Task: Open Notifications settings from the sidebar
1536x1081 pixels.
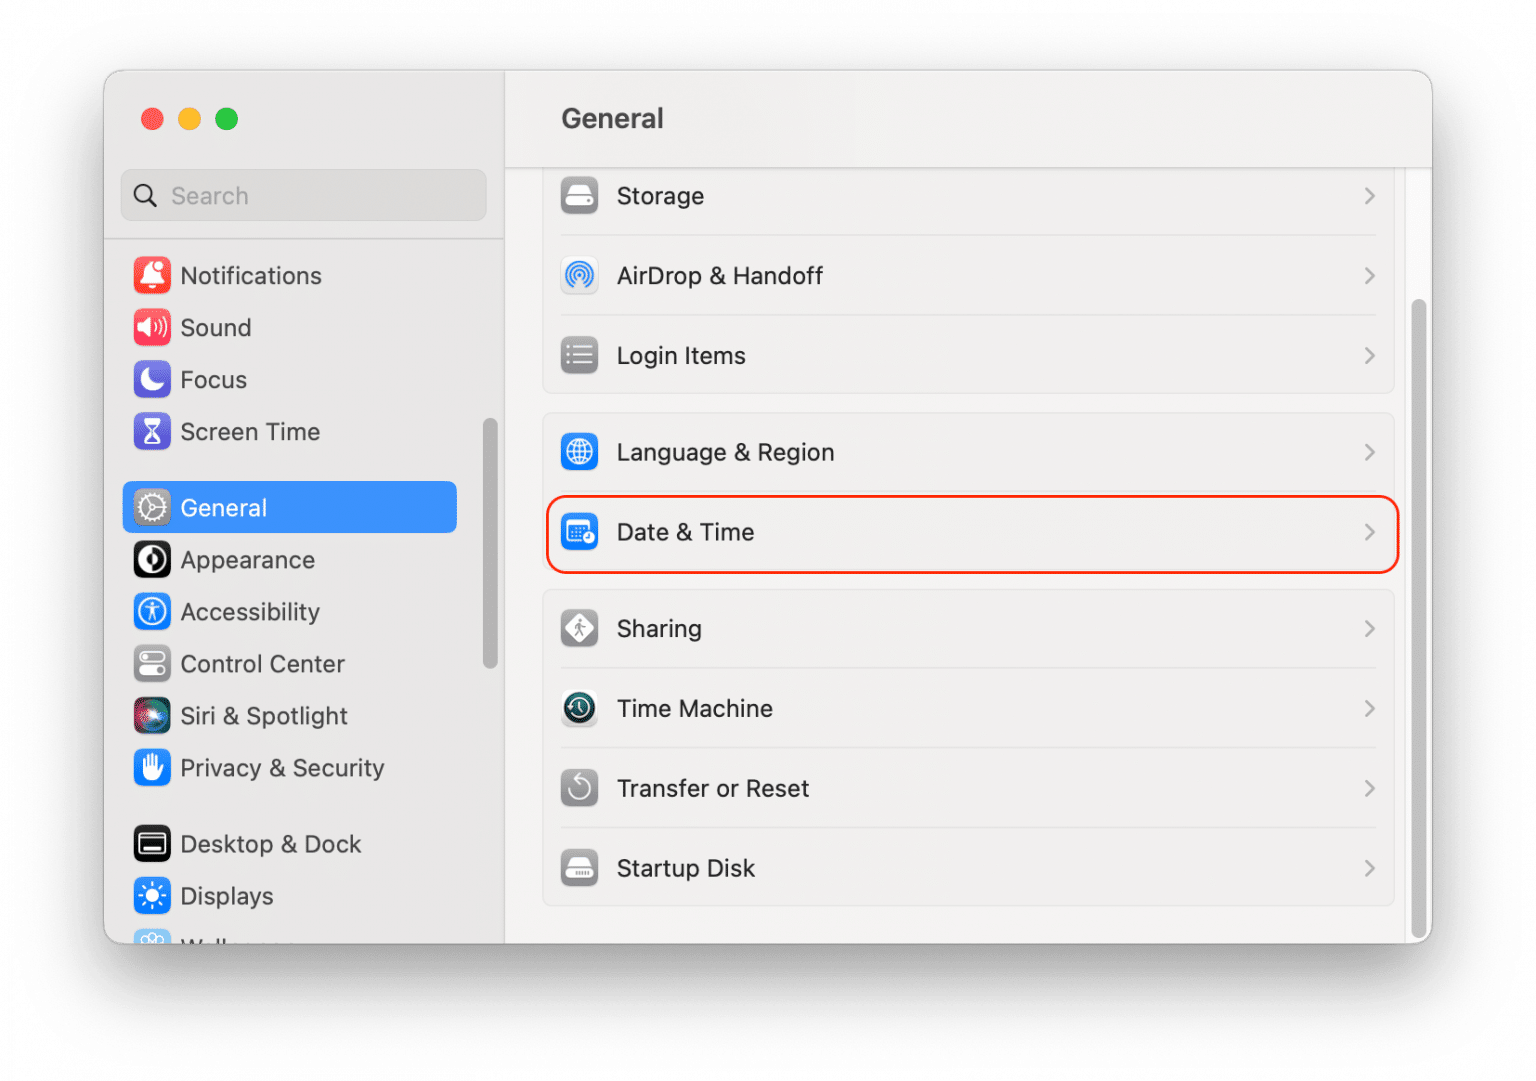Action: coord(251,275)
